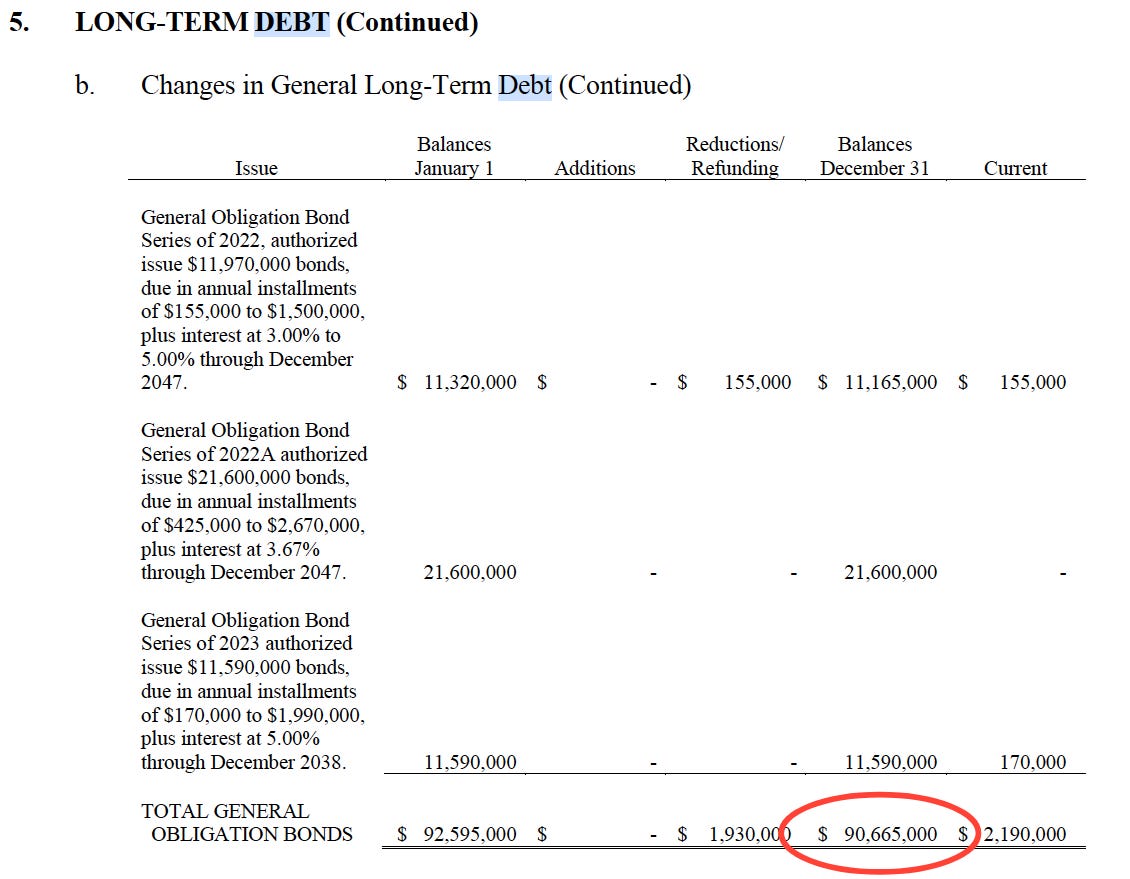
Task: Select the 'Balances January 1' column header
Action: pyautogui.click(x=454, y=156)
